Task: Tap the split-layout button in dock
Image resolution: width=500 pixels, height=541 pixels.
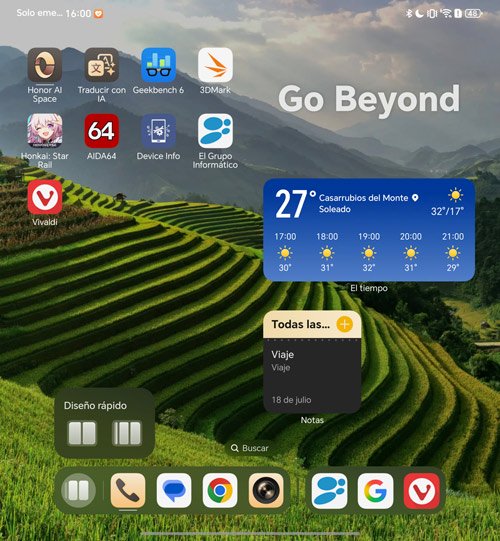Action: pyautogui.click(x=78, y=491)
